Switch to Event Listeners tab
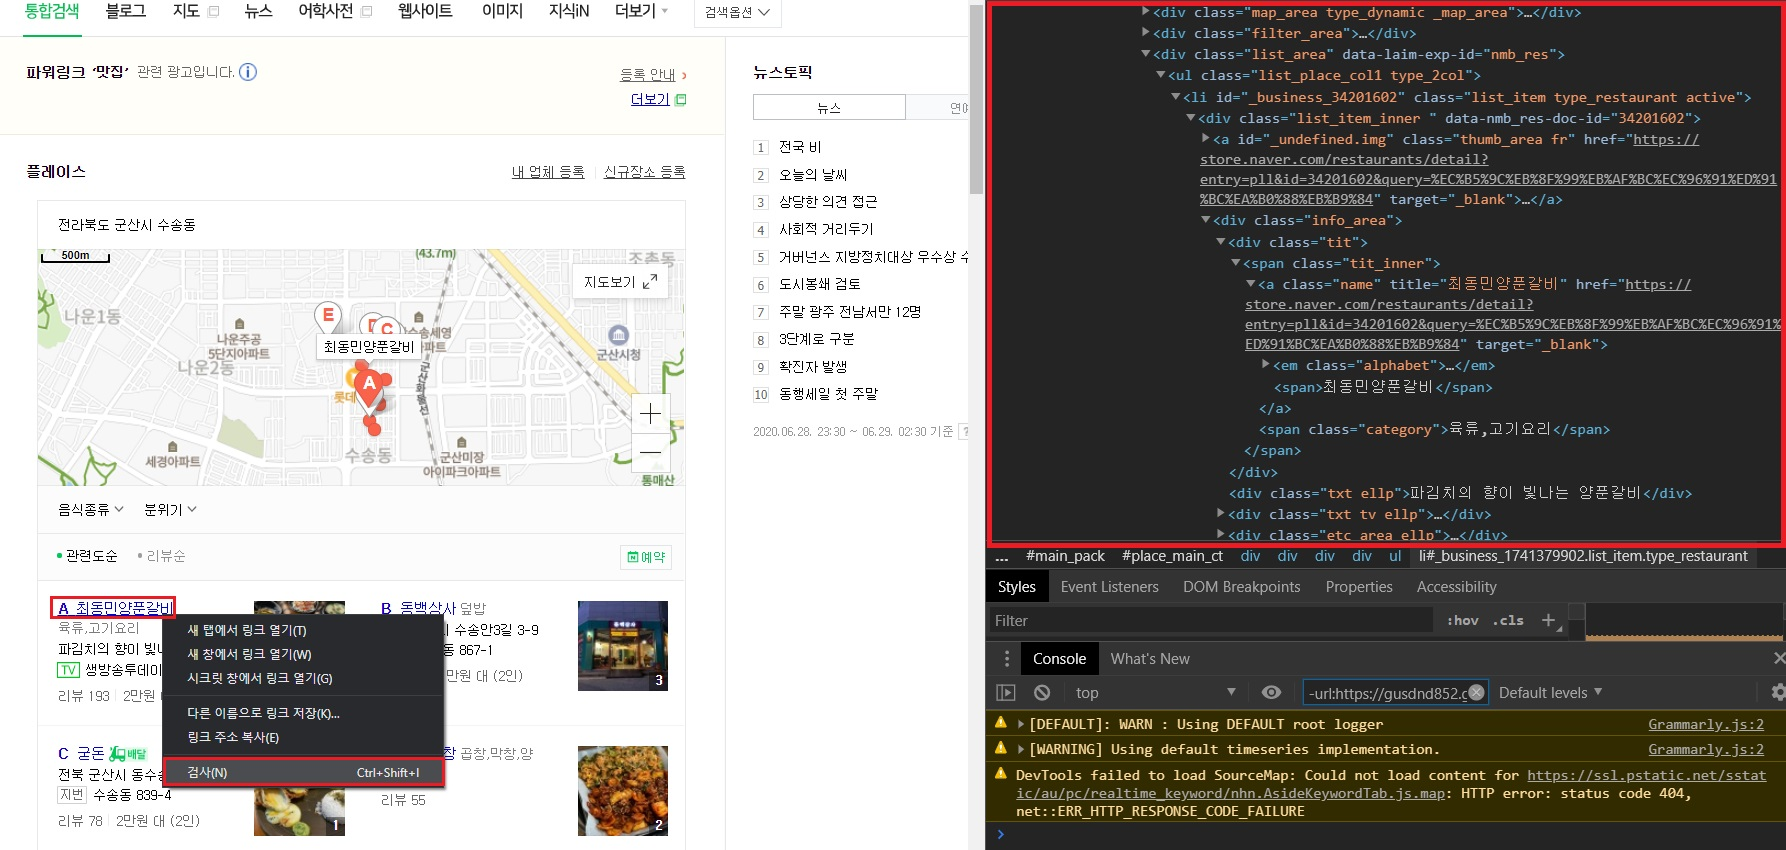1786x850 pixels. point(1109,587)
